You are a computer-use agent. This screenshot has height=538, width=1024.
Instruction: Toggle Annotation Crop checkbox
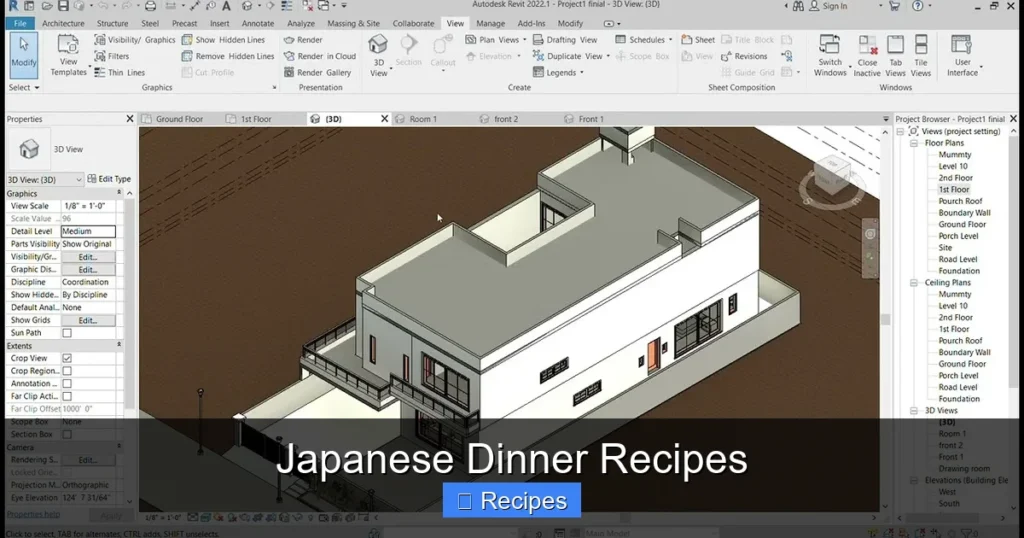tap(67, 384)
